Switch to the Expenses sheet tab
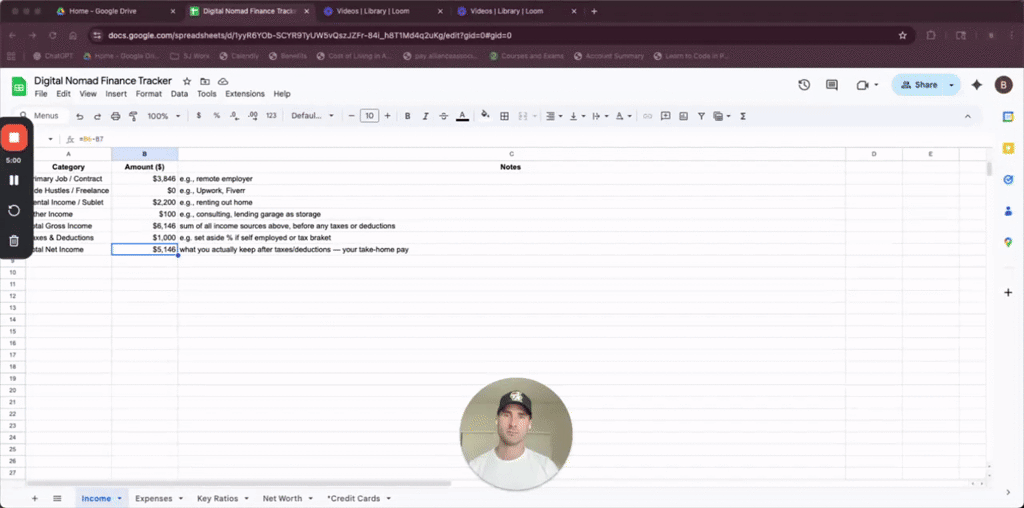This screenshot has height=508, width=1024. (153, 498)
